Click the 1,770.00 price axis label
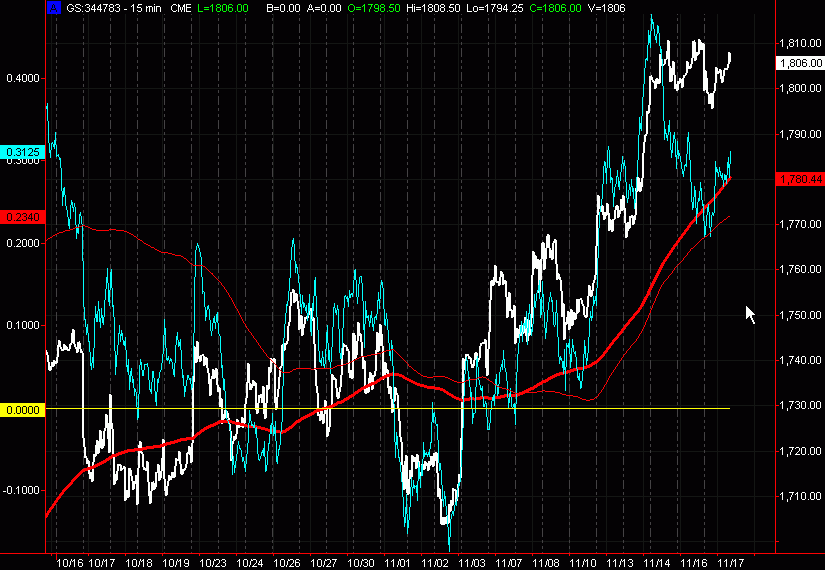Image resolution: width=825 pixels, height=570 pixels. click(x=800, y=224)
